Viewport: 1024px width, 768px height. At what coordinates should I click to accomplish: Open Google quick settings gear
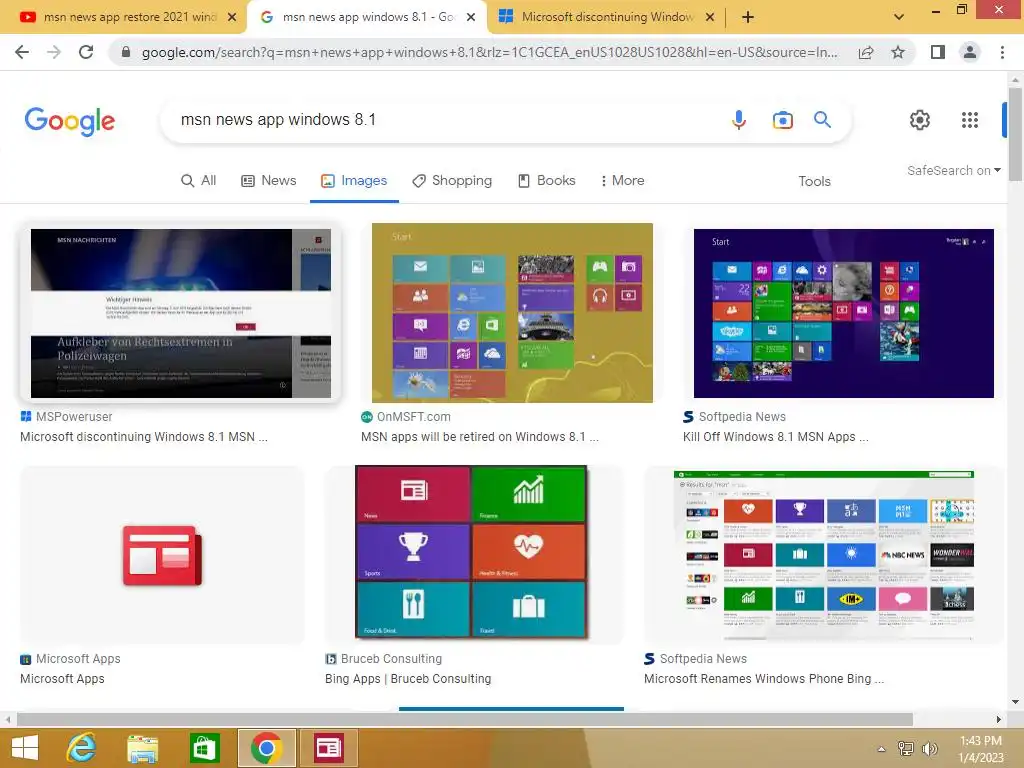point(920,120)
